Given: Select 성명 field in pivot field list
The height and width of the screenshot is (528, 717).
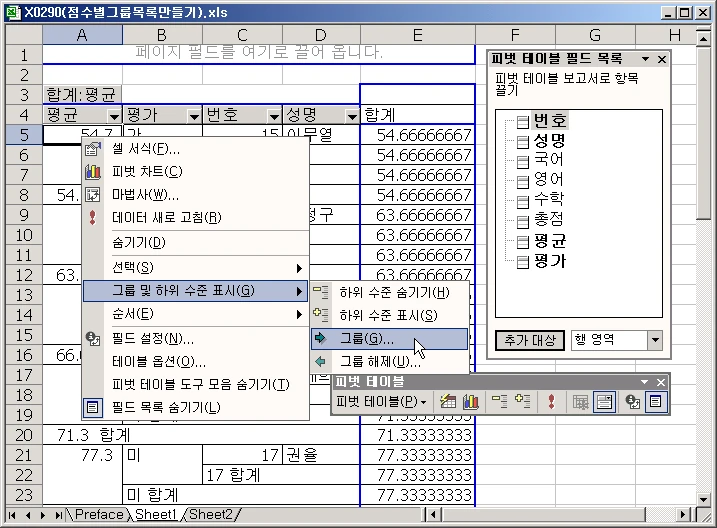Looking at the screenshot, I should 549,140.
